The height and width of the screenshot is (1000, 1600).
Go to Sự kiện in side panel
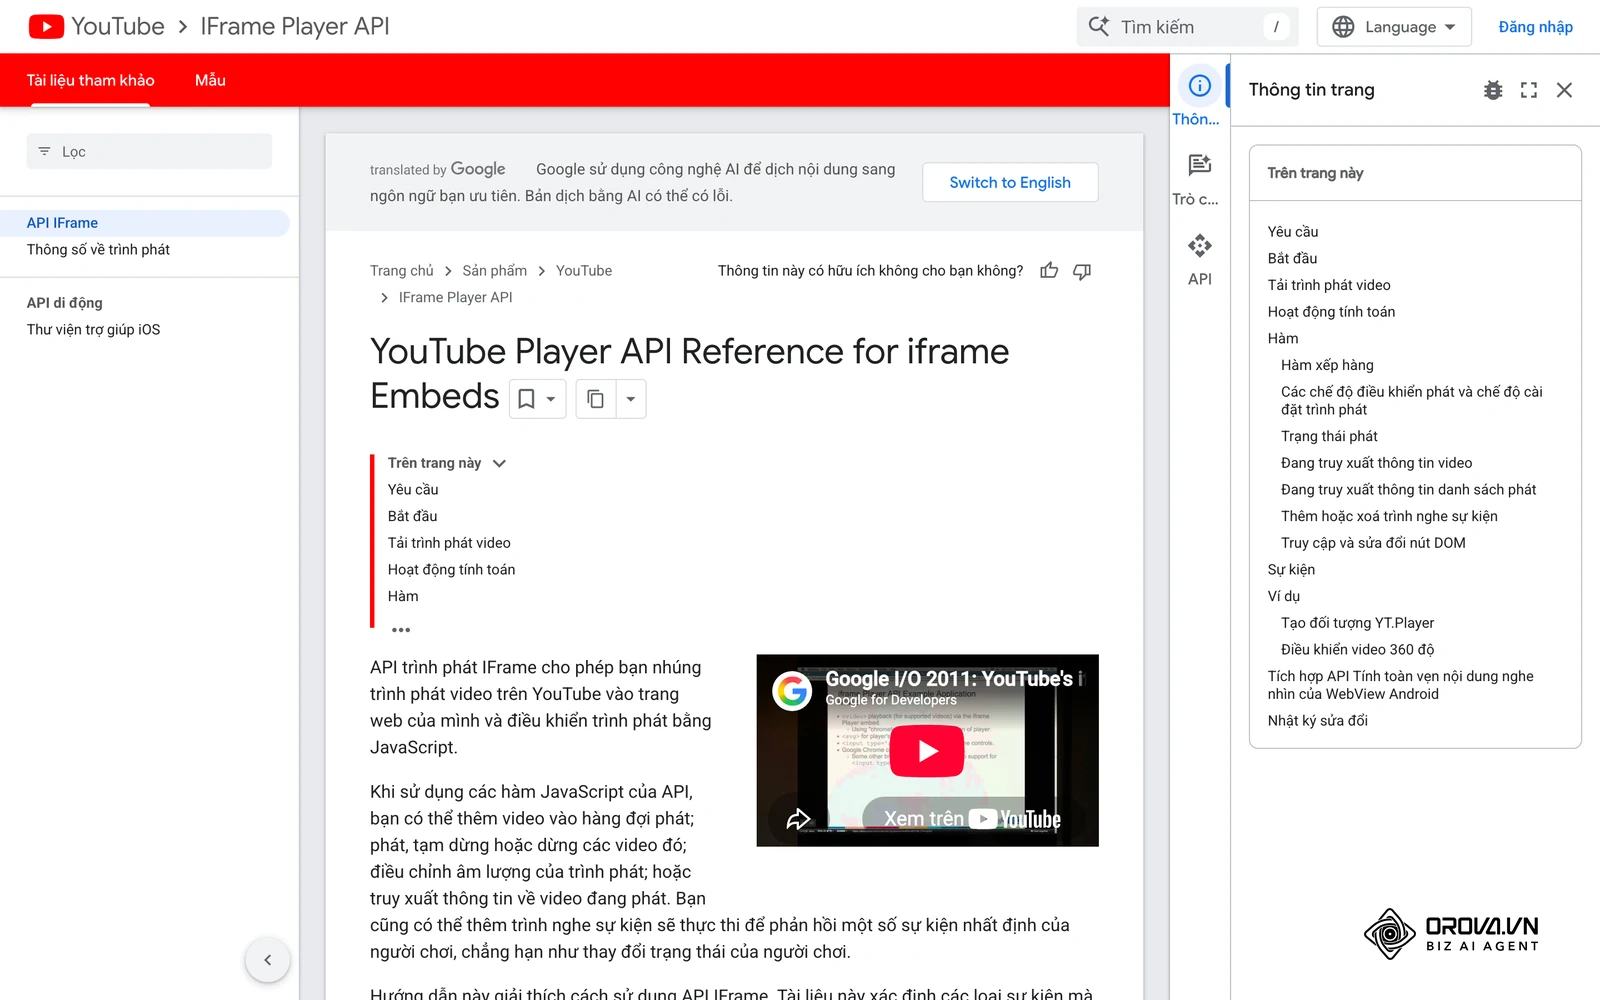click(1291, 570)
